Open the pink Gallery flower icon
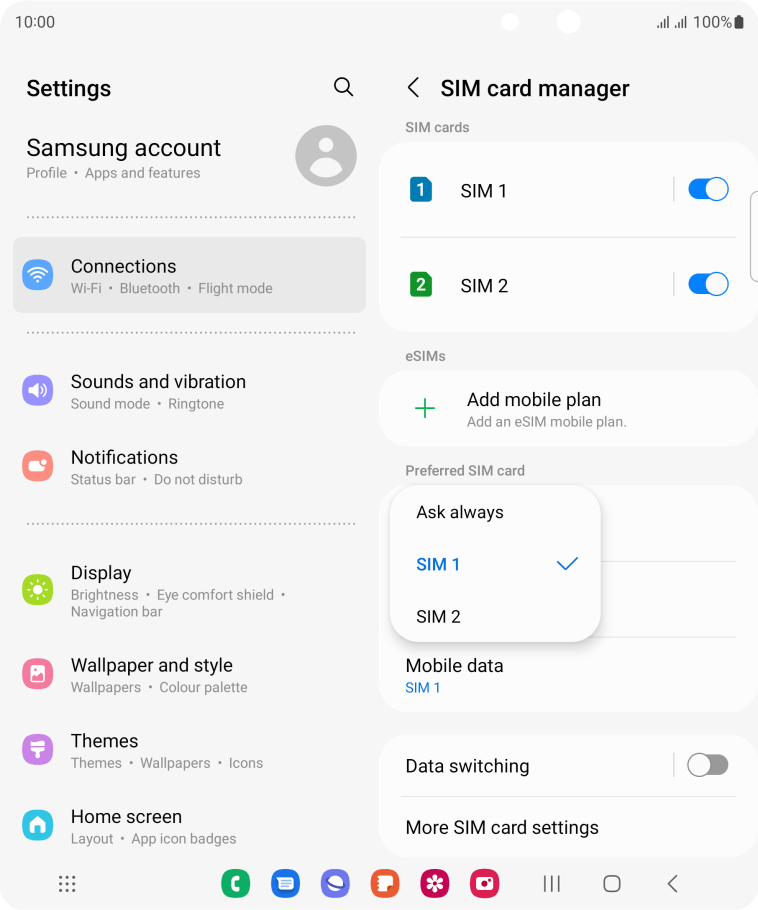Image resolution: width=758 pixels, height=910 pixels. click(435, 883)
